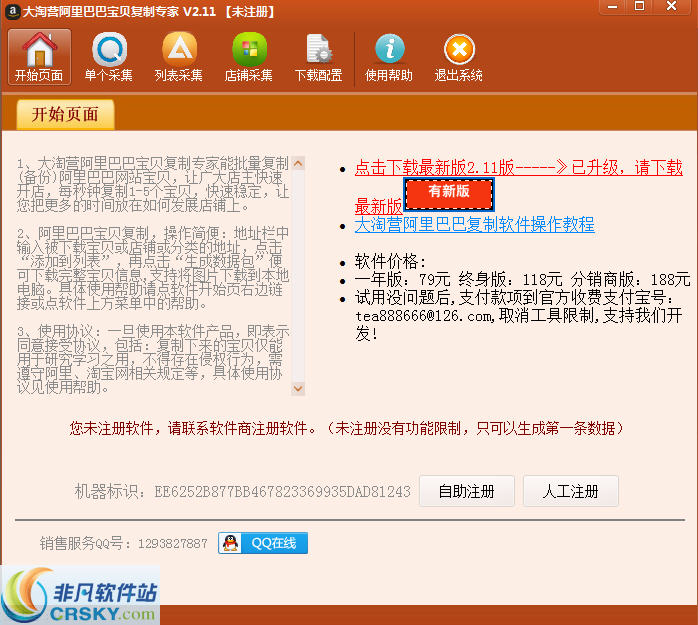
Task: Click the scroll down arrow of description text
Action: (x=298, y=389)
